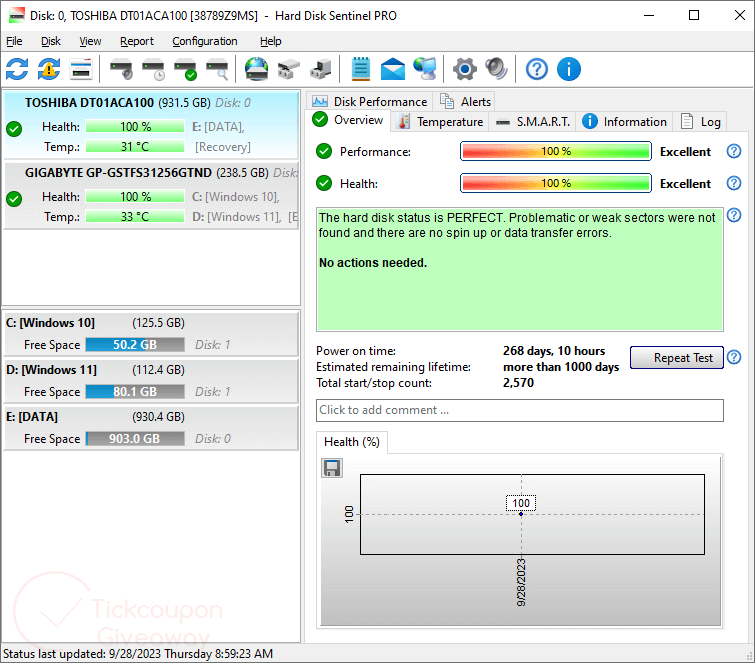The width and height of the screenshot is (755, 663).
Task: Click the help icon beside Performance rating
Action: click(x=733, y=152)
